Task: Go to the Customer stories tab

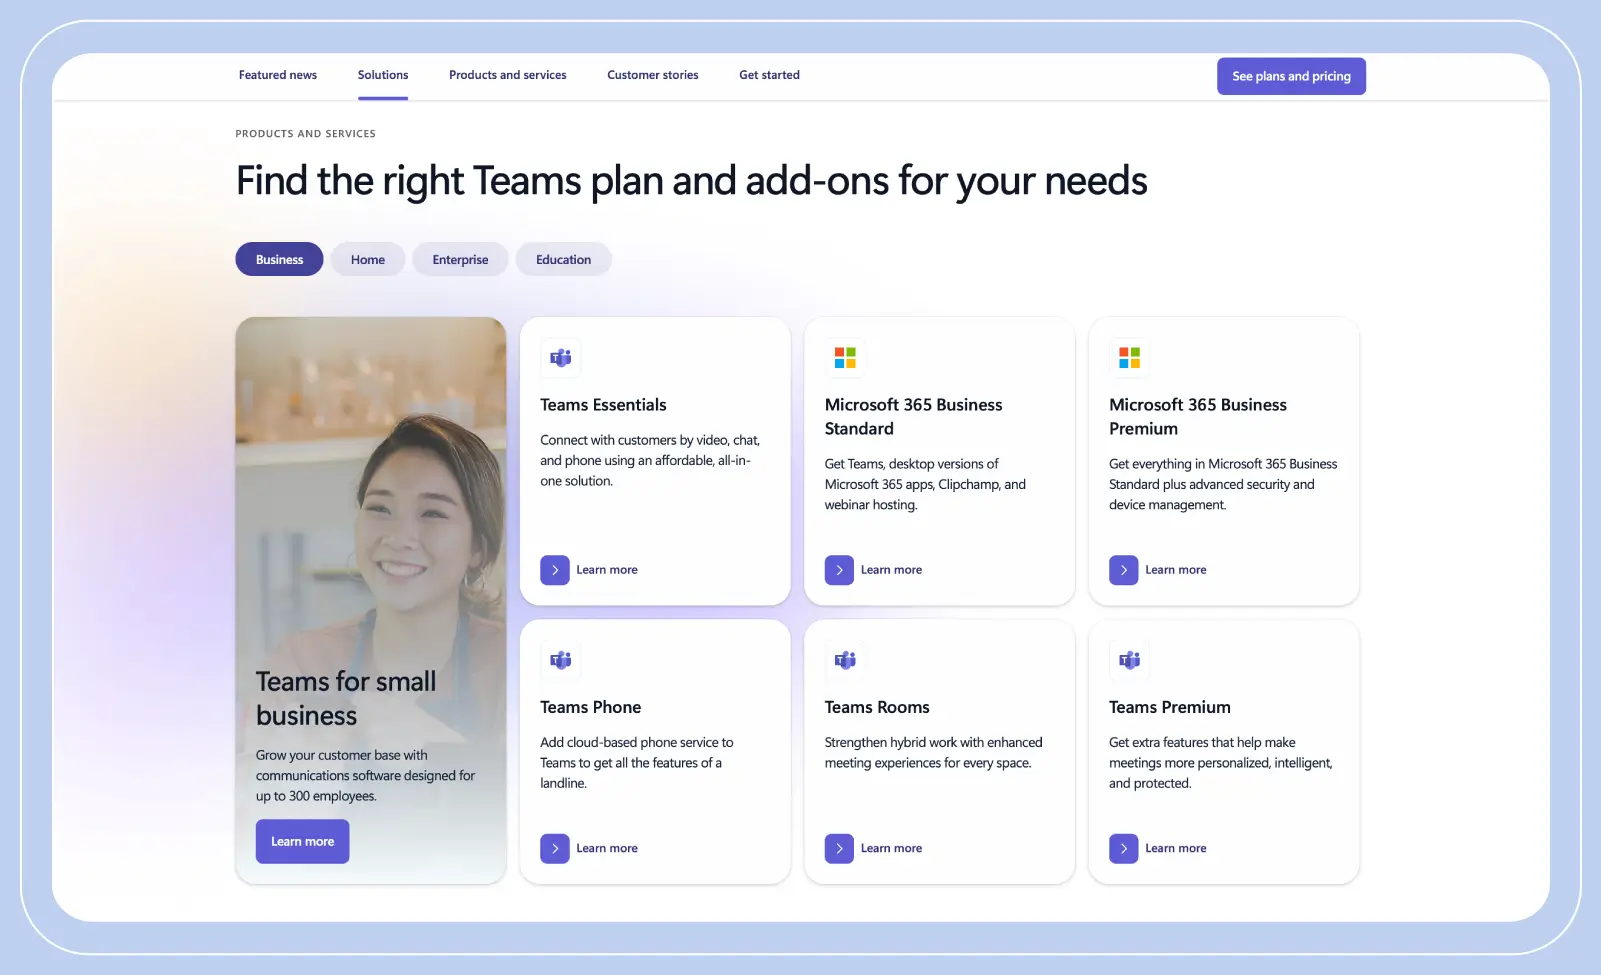Action: (x=652, y=75)
